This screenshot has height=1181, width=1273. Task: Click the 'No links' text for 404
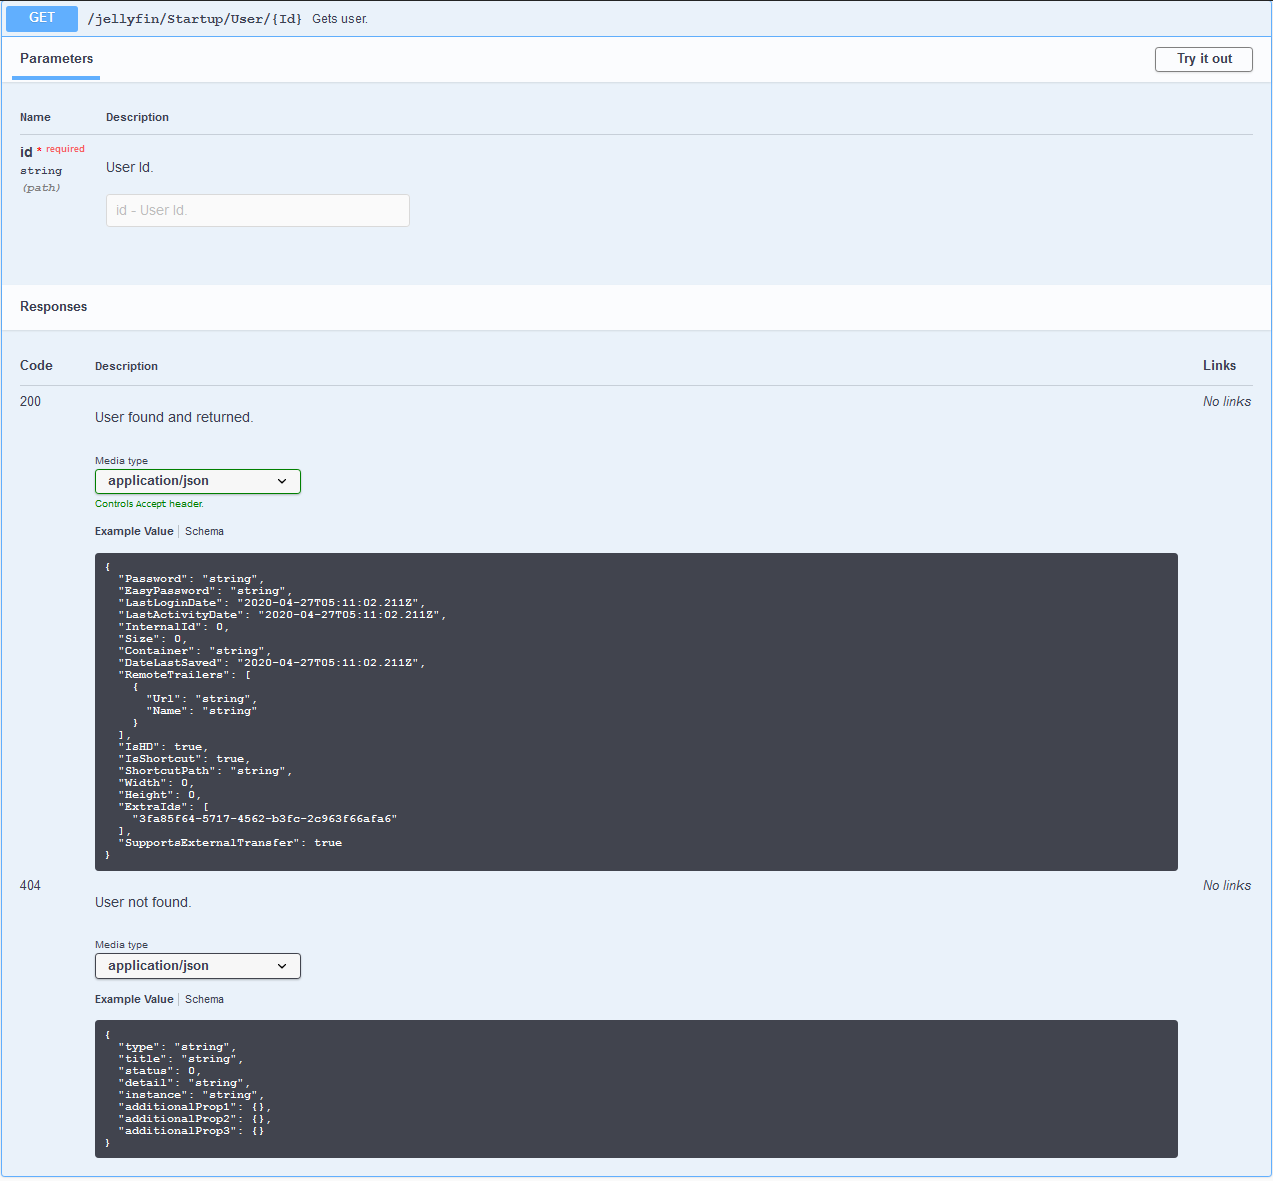(1227, 885)
